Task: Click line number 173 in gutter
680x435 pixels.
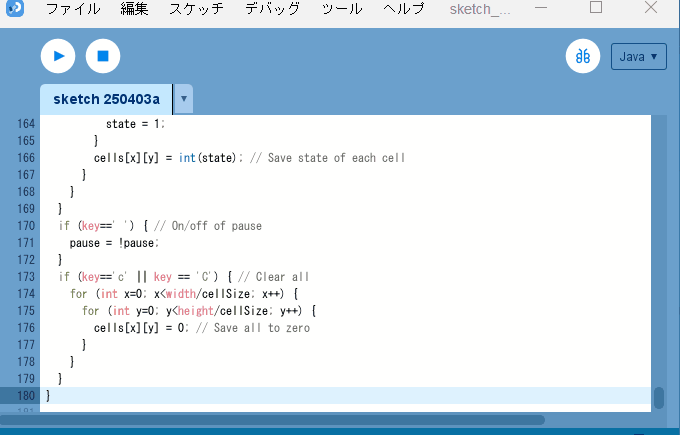Action: pos(26,277)
